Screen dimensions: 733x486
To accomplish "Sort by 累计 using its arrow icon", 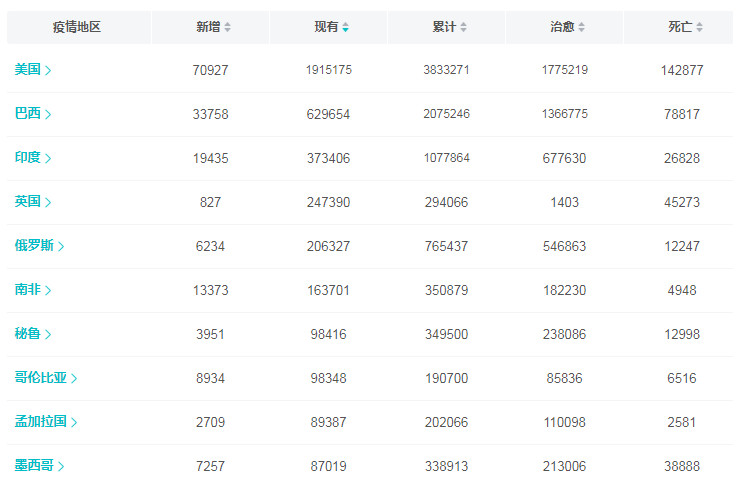I will click(463, 28).
